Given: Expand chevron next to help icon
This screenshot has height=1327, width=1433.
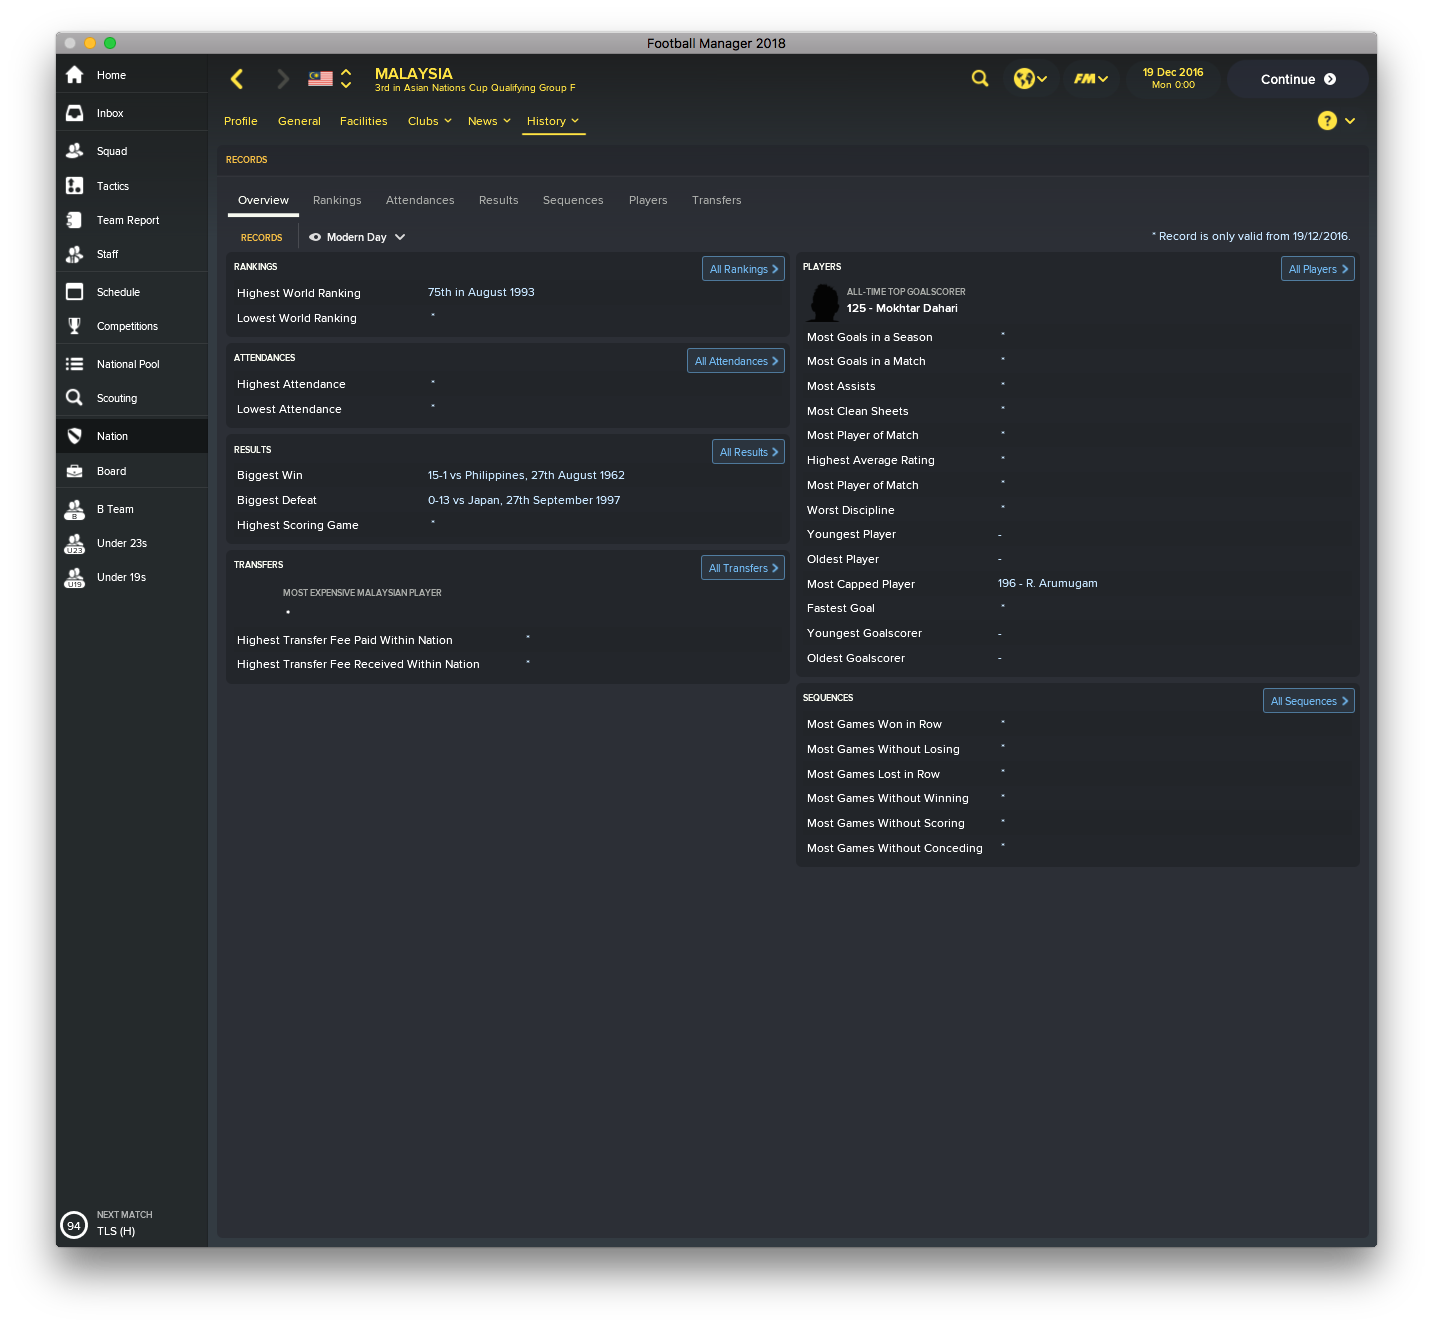Looking at the screenshot, I should (1350, 120).
